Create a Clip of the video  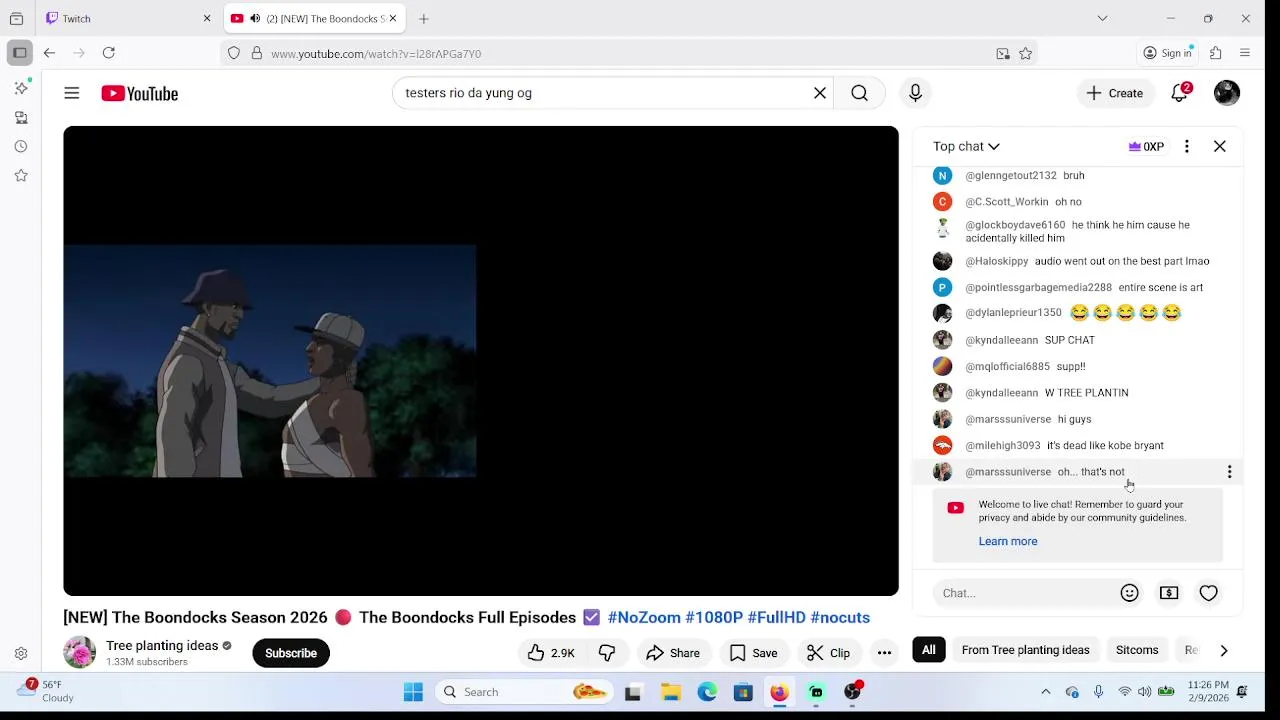[828, 653]
